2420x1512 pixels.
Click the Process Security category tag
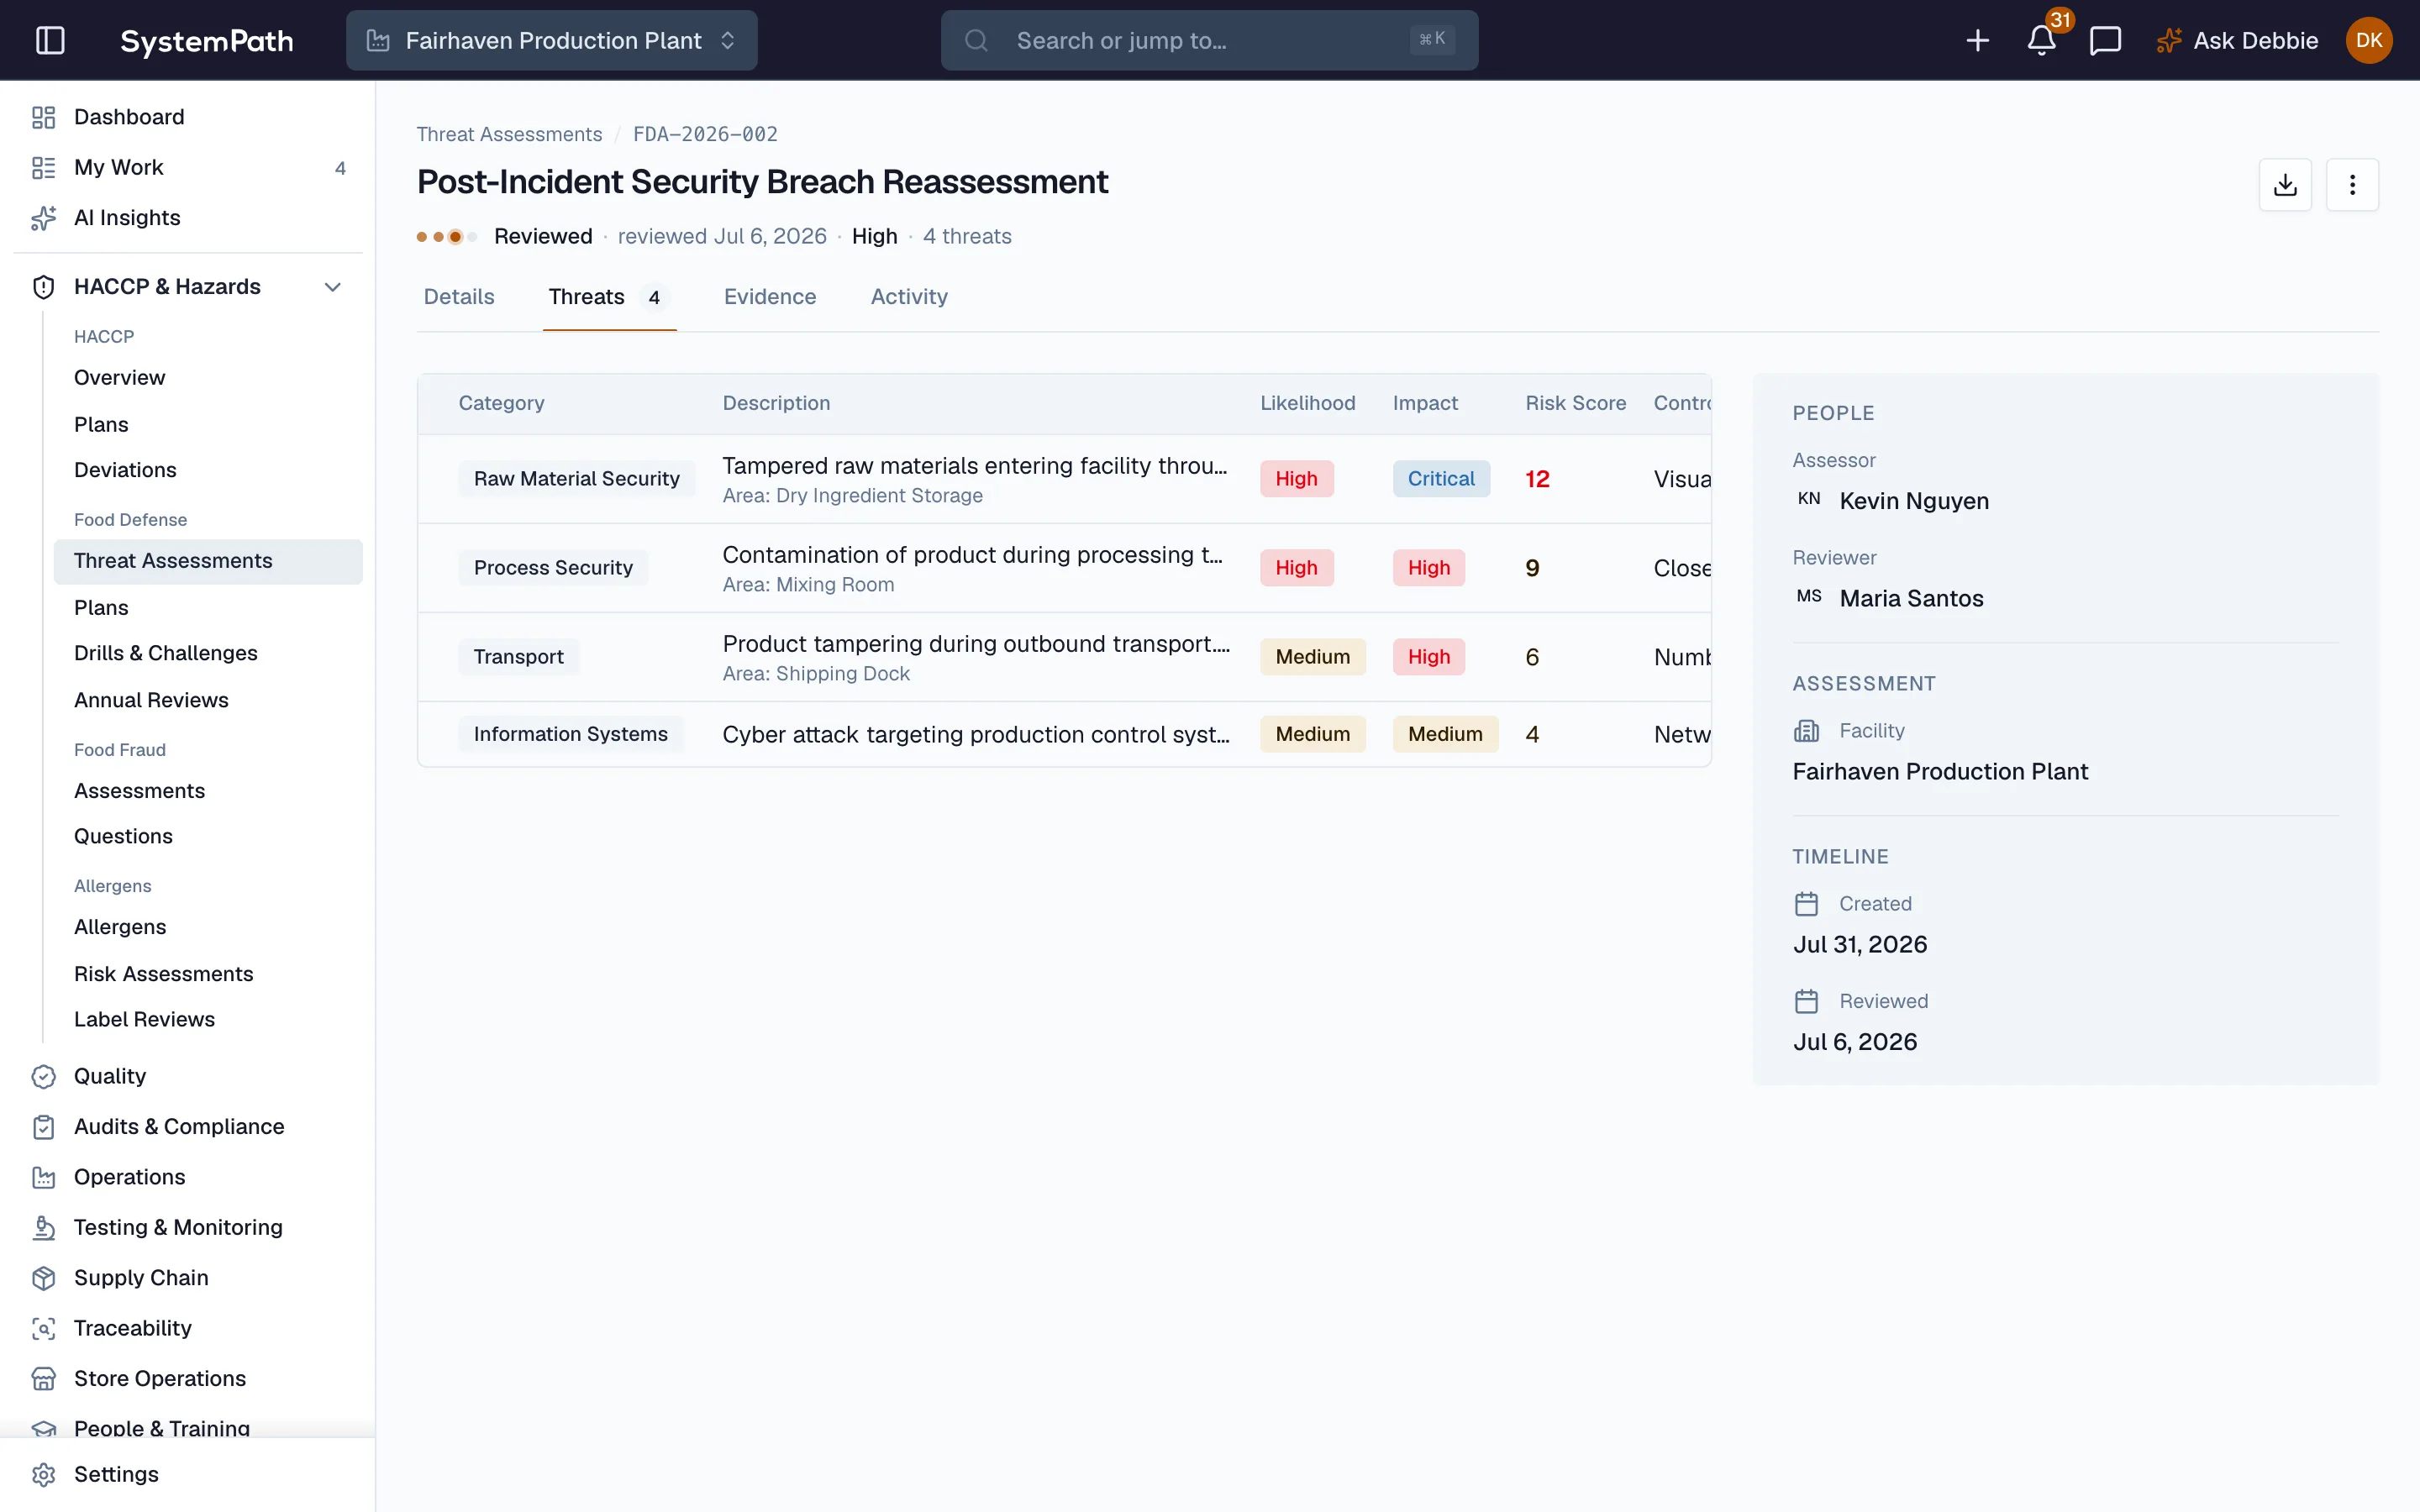[x=553, y=568]
